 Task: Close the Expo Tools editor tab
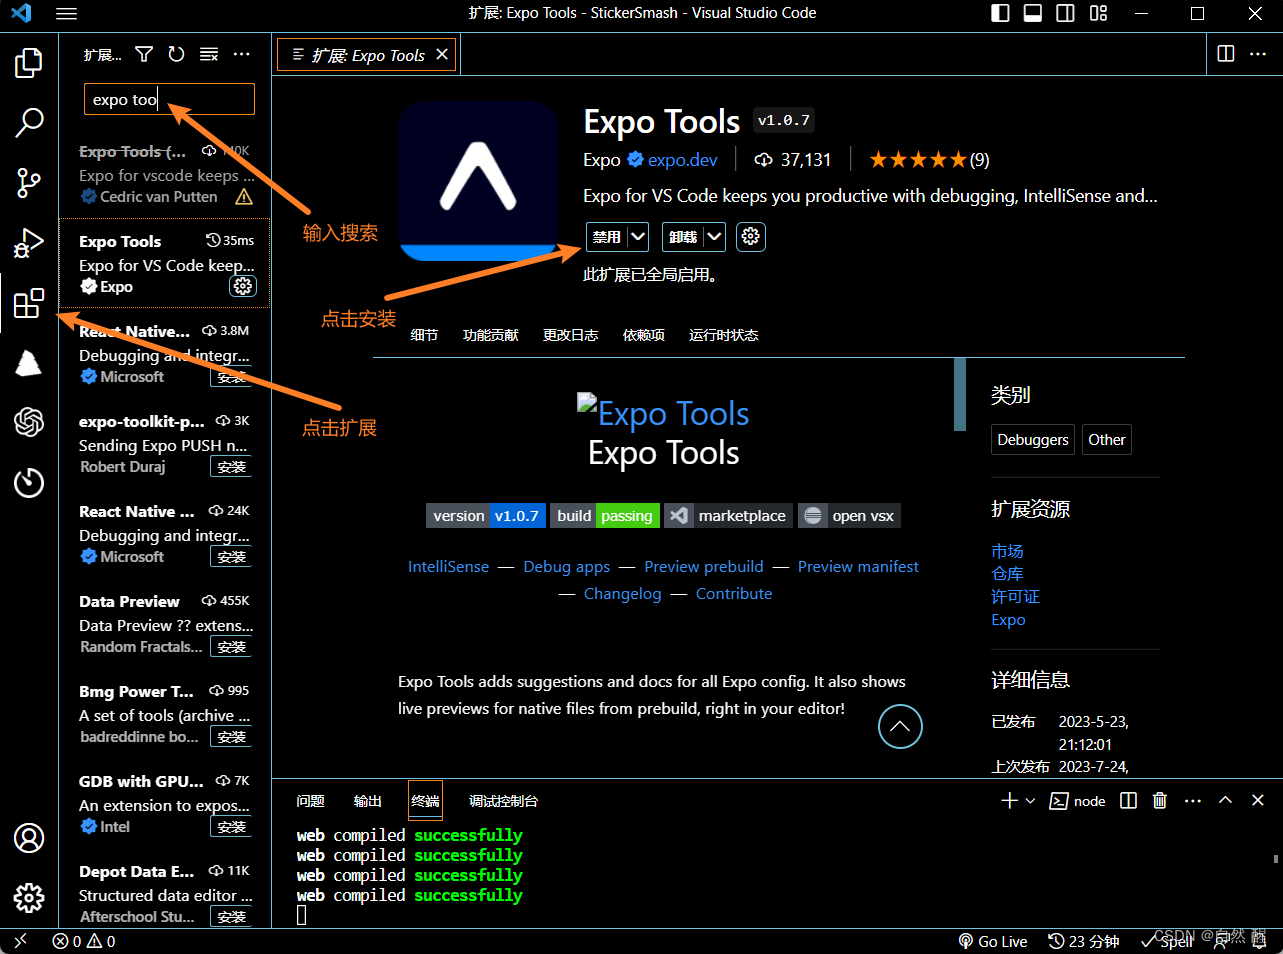(442, 54)
